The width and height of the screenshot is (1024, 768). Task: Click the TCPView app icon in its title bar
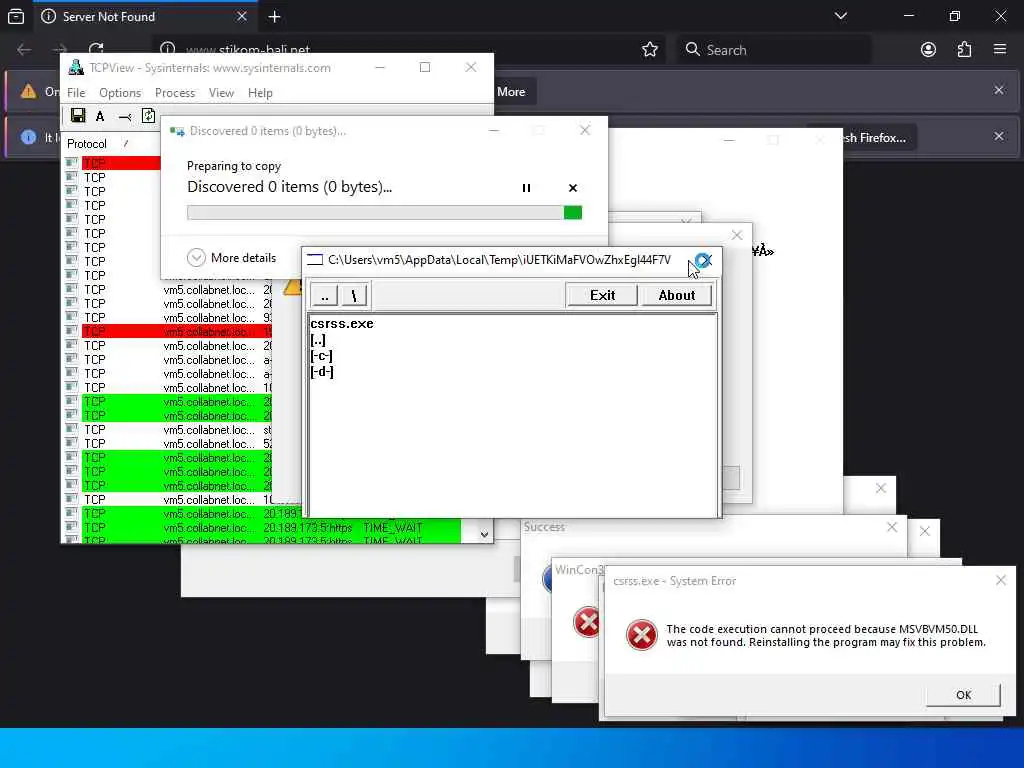coord(76,67)
